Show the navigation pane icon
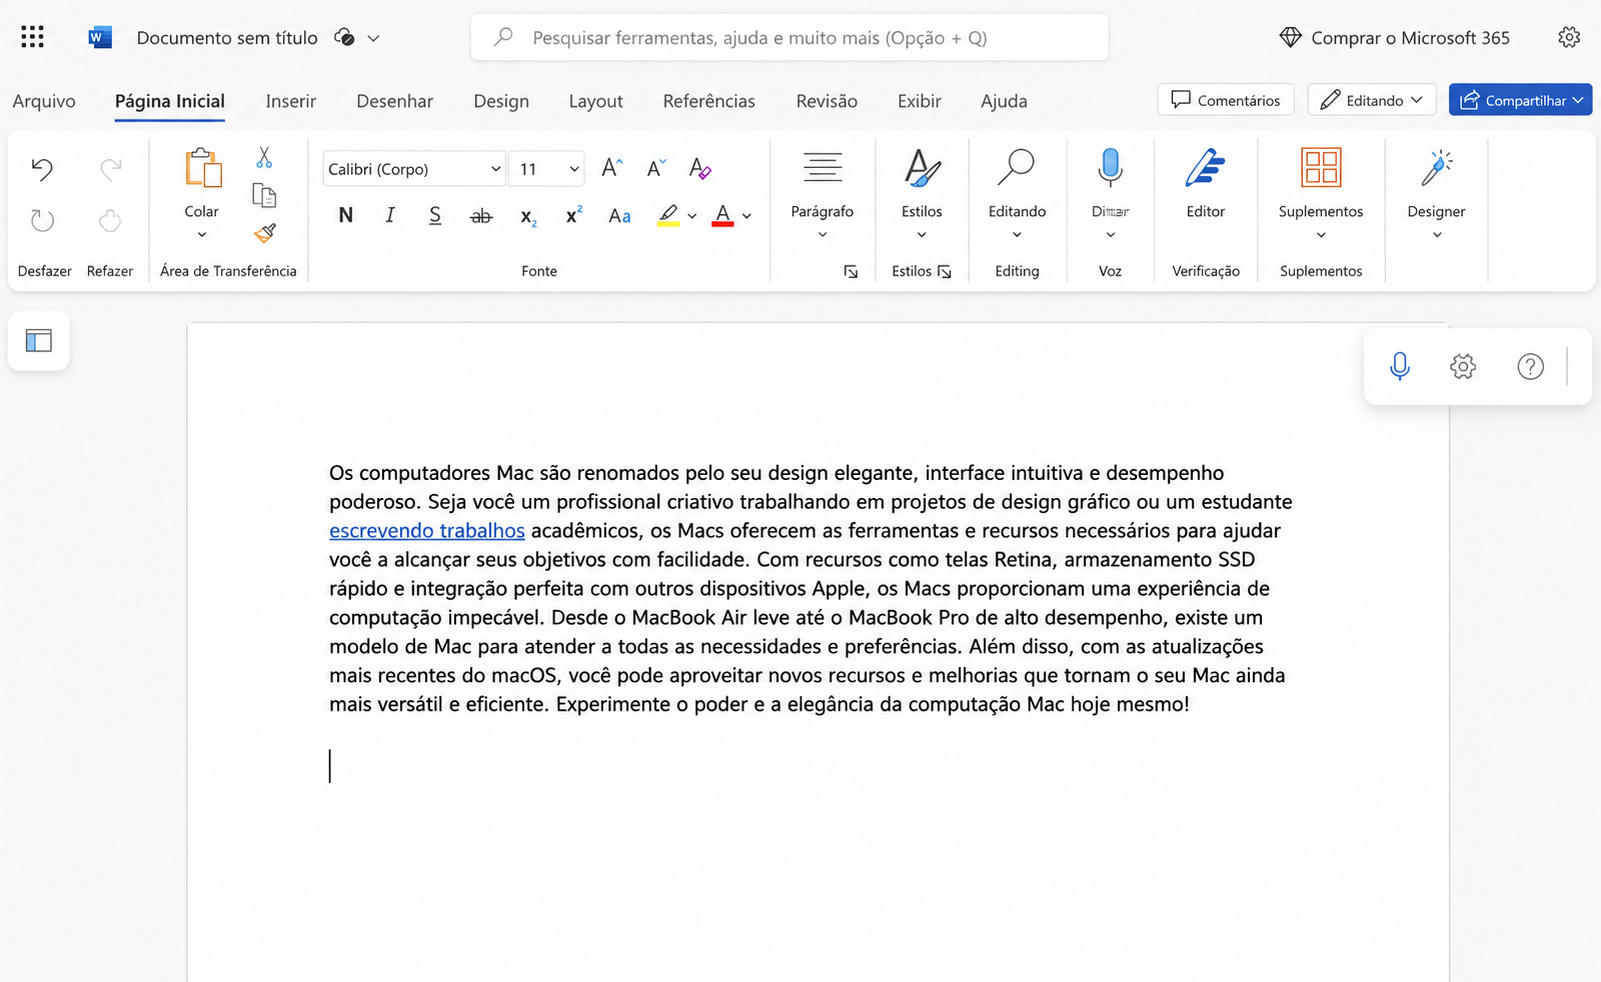Image resolution: width=1601 pixels, height=982 pixels. pyautogui.click(x=39, y=341)
